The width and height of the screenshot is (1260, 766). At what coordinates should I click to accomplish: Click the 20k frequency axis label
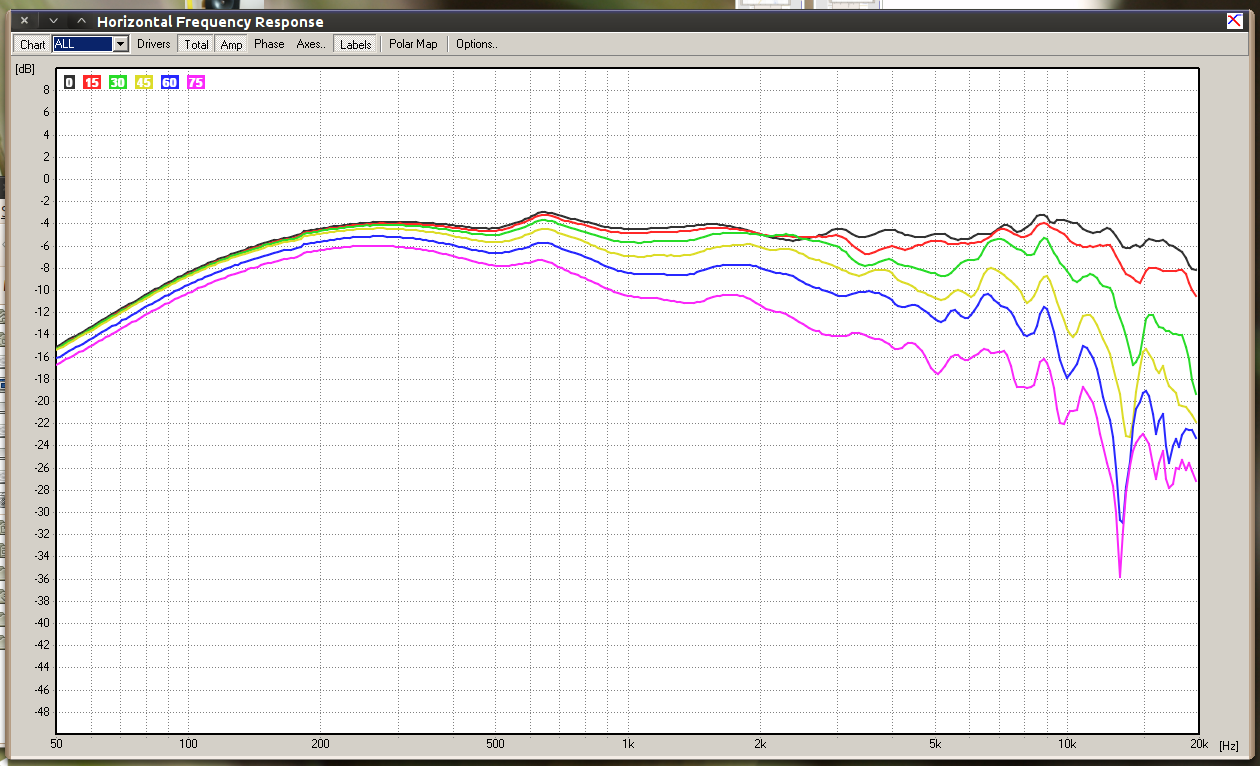coord(1198,745)
